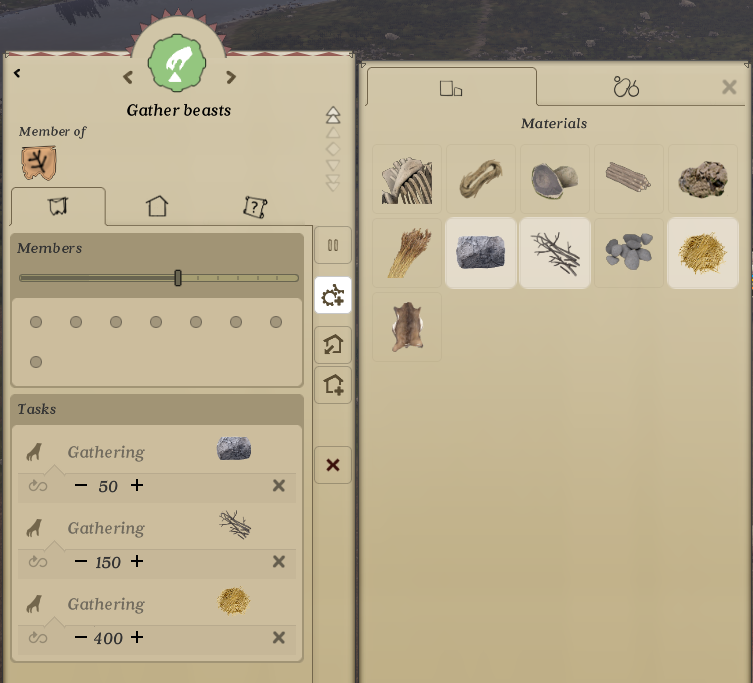Click the add building house-plus icon
Image resolution: width=753 pixels, height=683 pixels.
(x=333, y=385)
